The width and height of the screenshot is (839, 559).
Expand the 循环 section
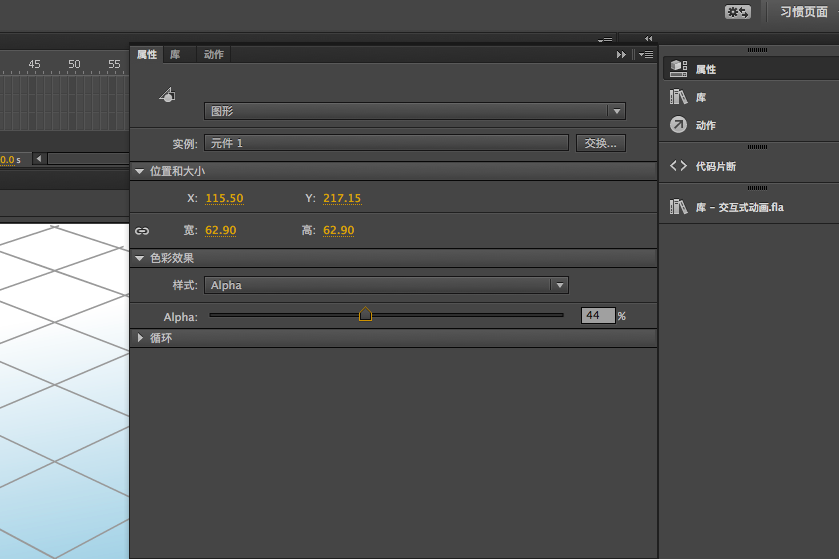click(x=140, y=338)
